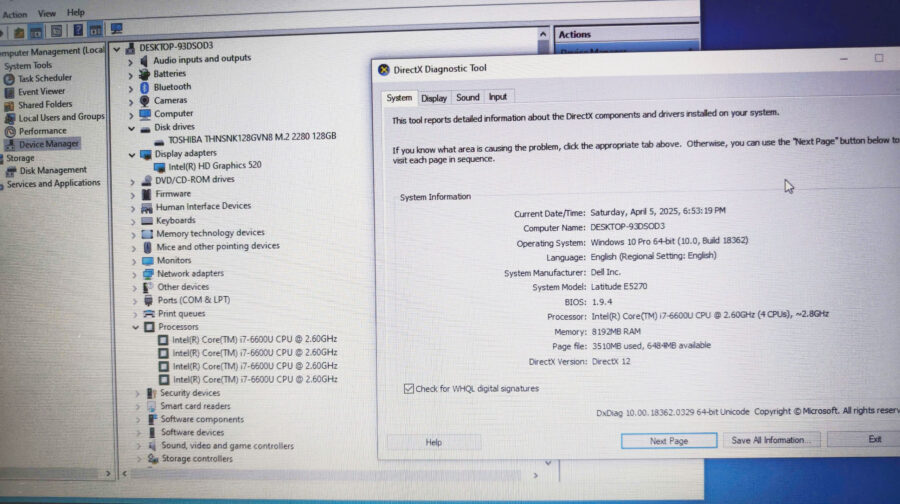The image size is (900, 504).
Task: Click the Keyboards category icon
Action: [x=147, y=220]
